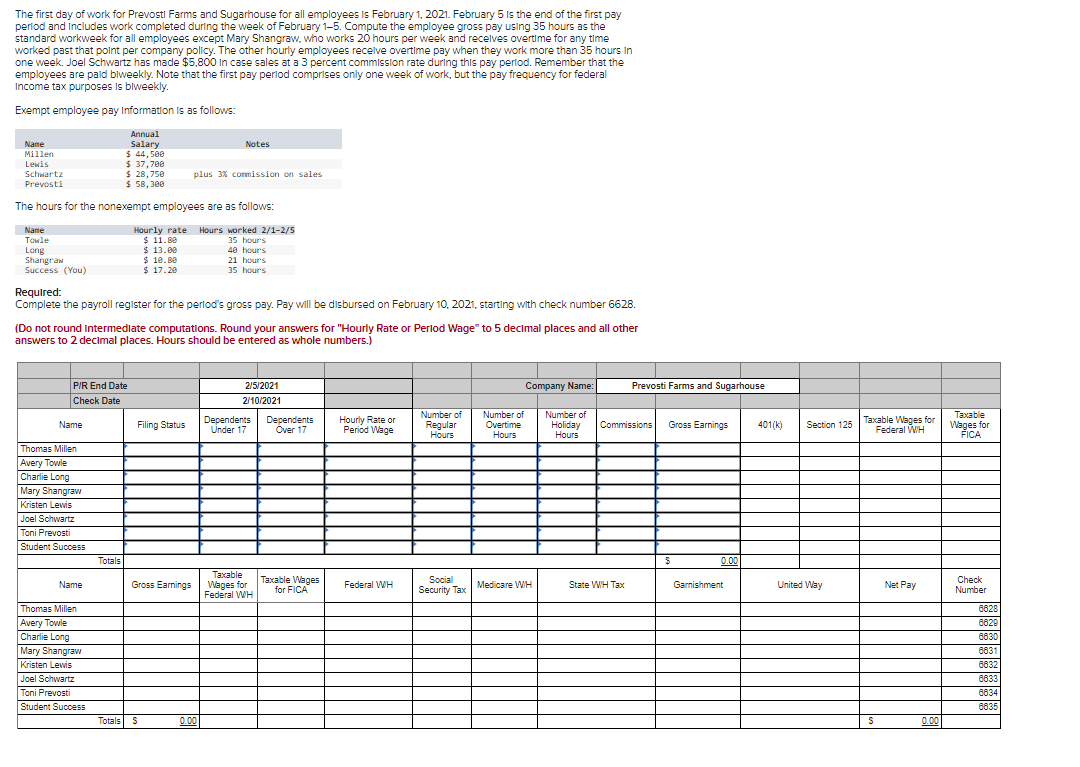Click check number 6631
1080x767 pixels.
(988, 651)
